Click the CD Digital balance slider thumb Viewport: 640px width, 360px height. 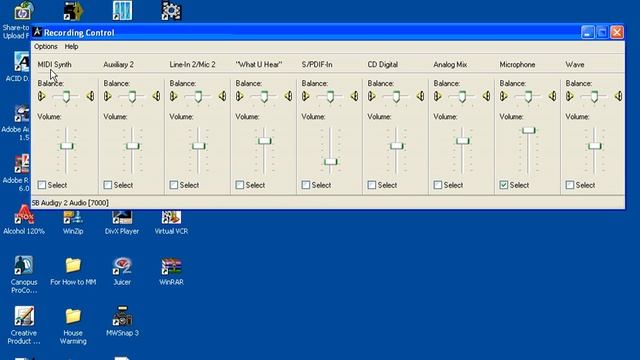(x=396, y=97)
